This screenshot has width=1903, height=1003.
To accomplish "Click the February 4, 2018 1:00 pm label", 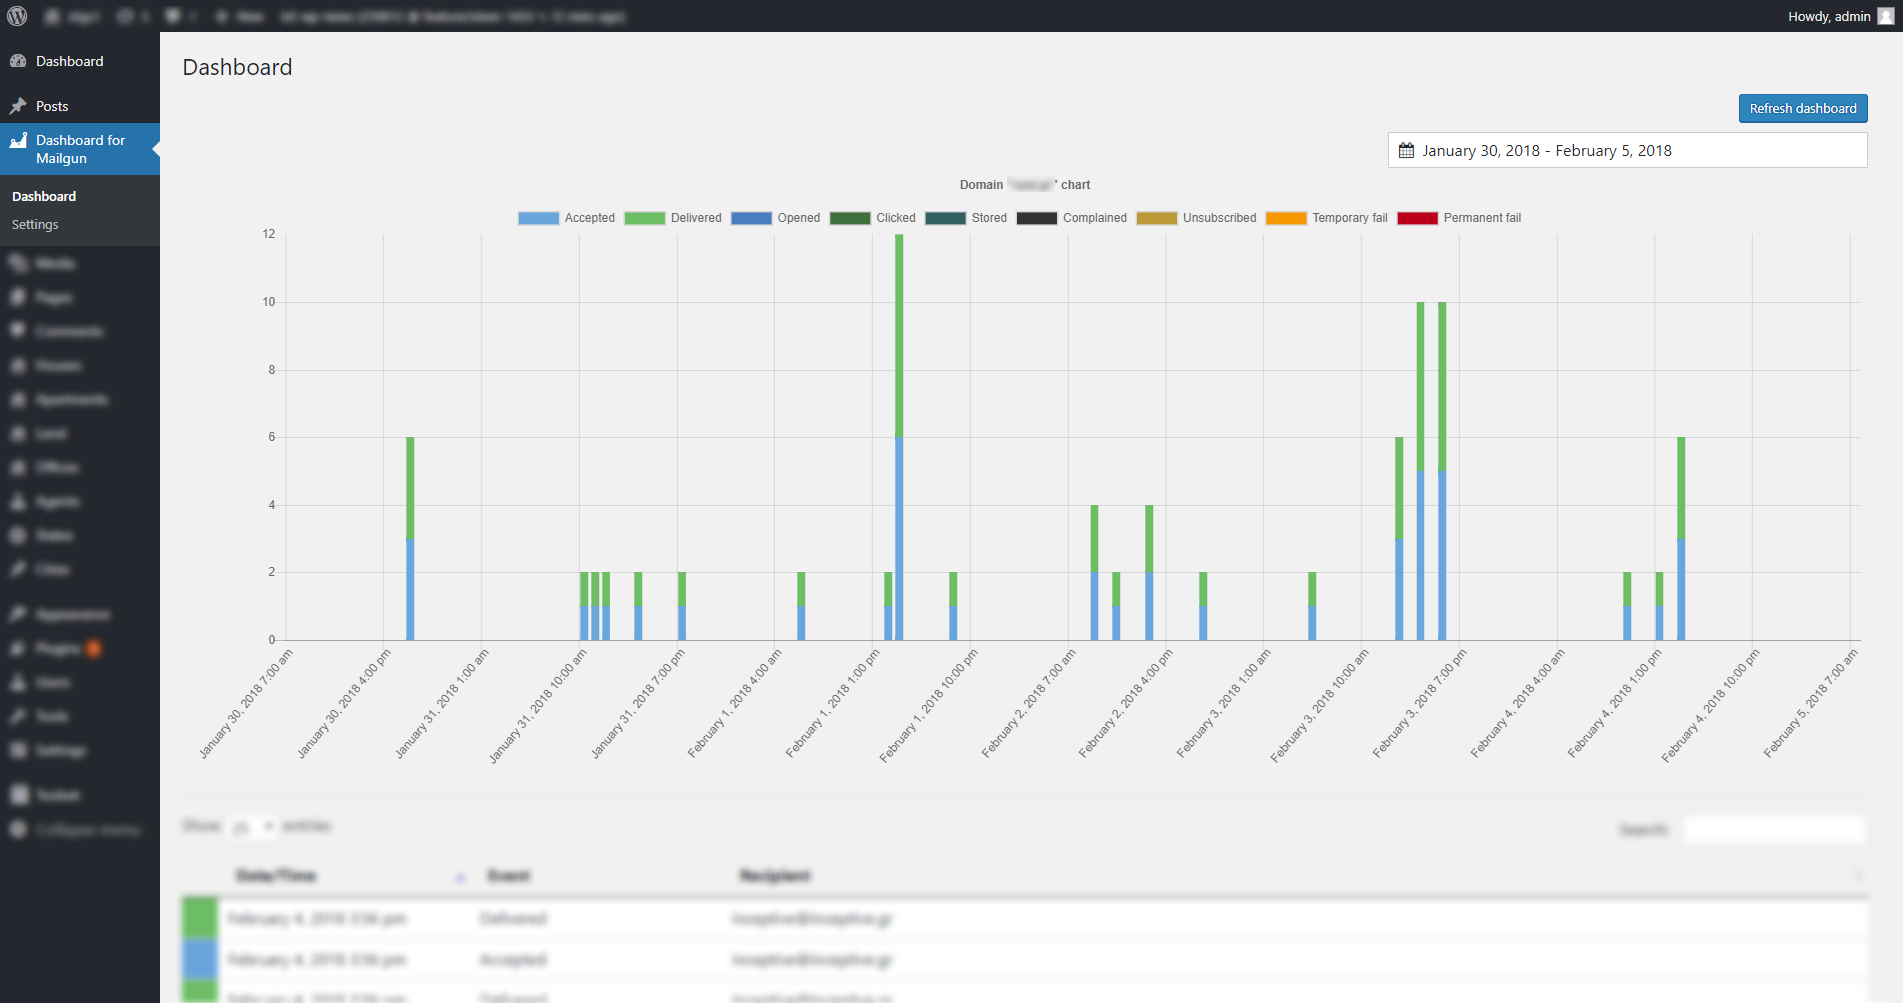I will click(1614, 704).
